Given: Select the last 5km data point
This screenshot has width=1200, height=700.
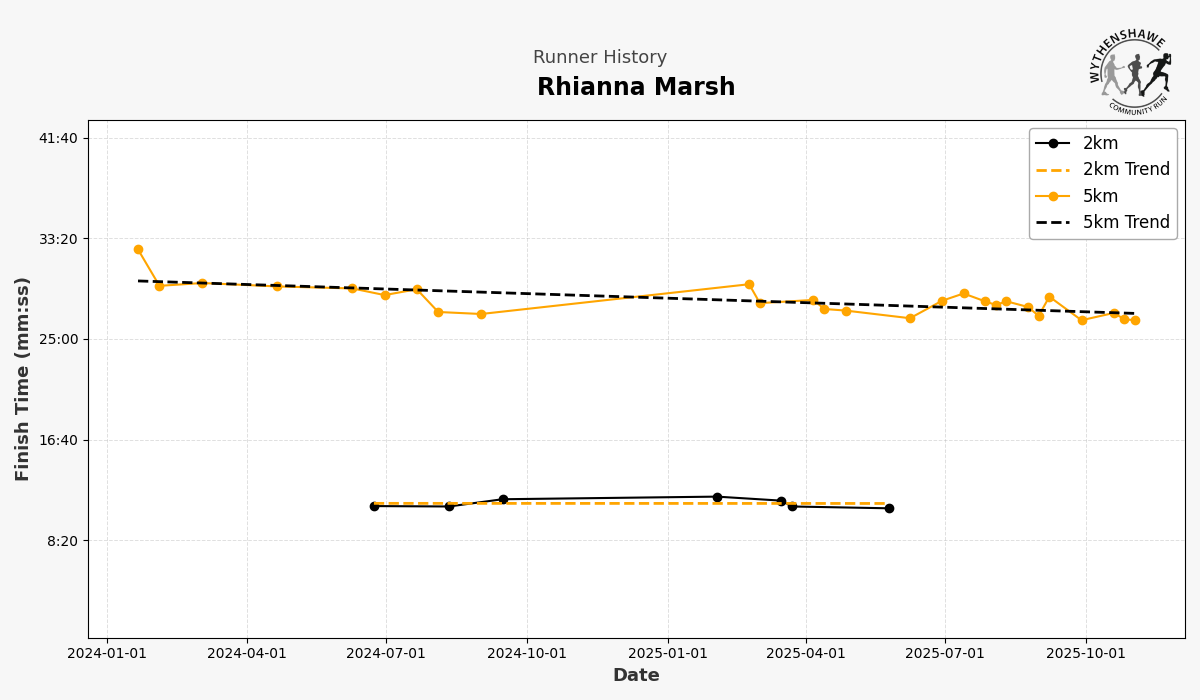Looking at the screenshot, I should click(x=1135, y=320).
